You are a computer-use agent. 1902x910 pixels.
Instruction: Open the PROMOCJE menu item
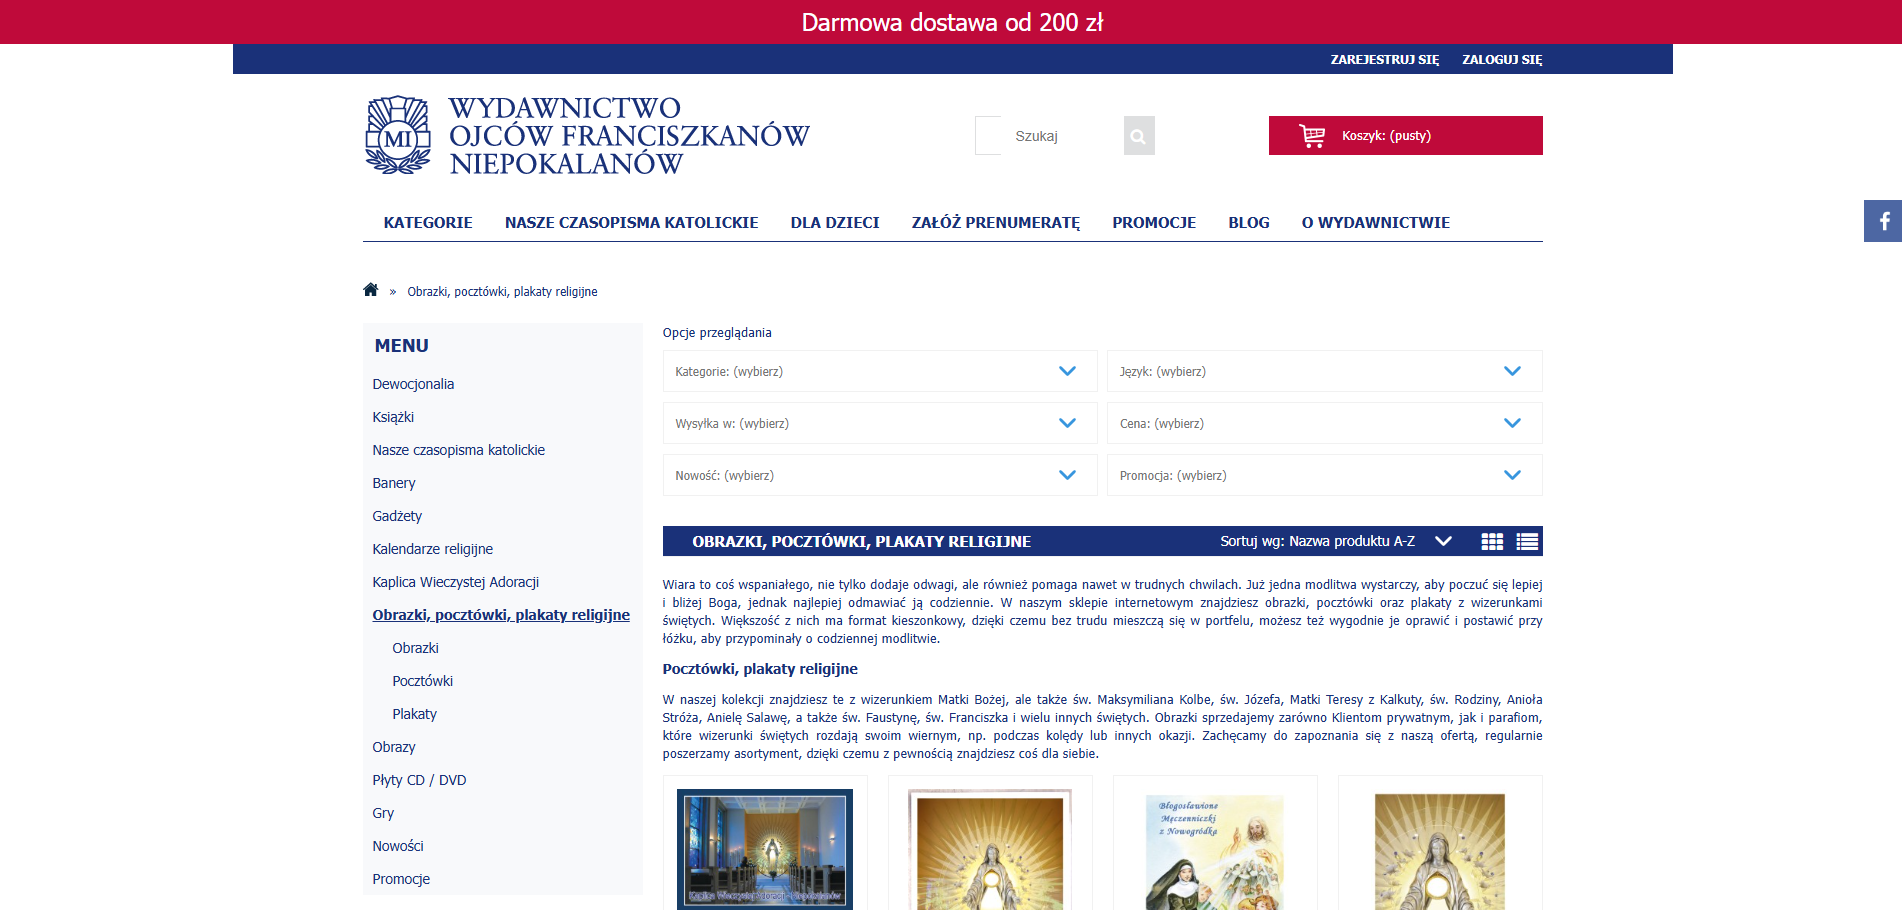tap(1154, 222)
